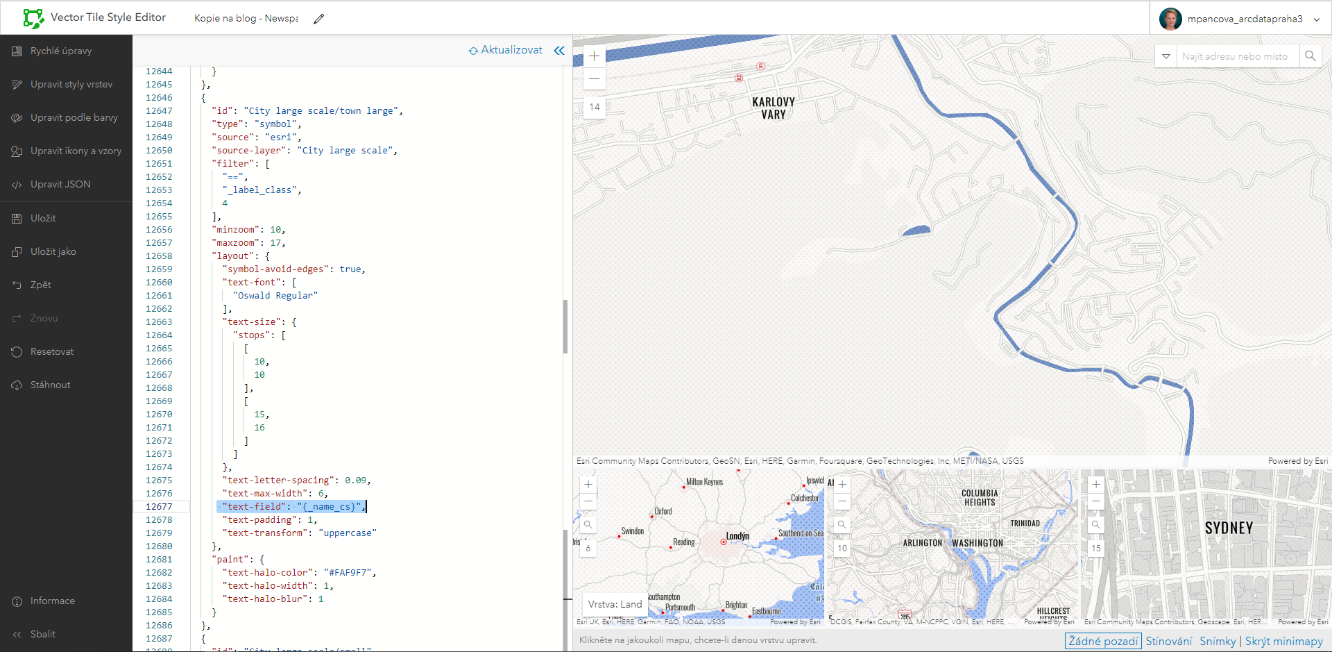Click the Aktualizovat refresh button
The height and width of the screenshot is (652, 1332).
505,50
